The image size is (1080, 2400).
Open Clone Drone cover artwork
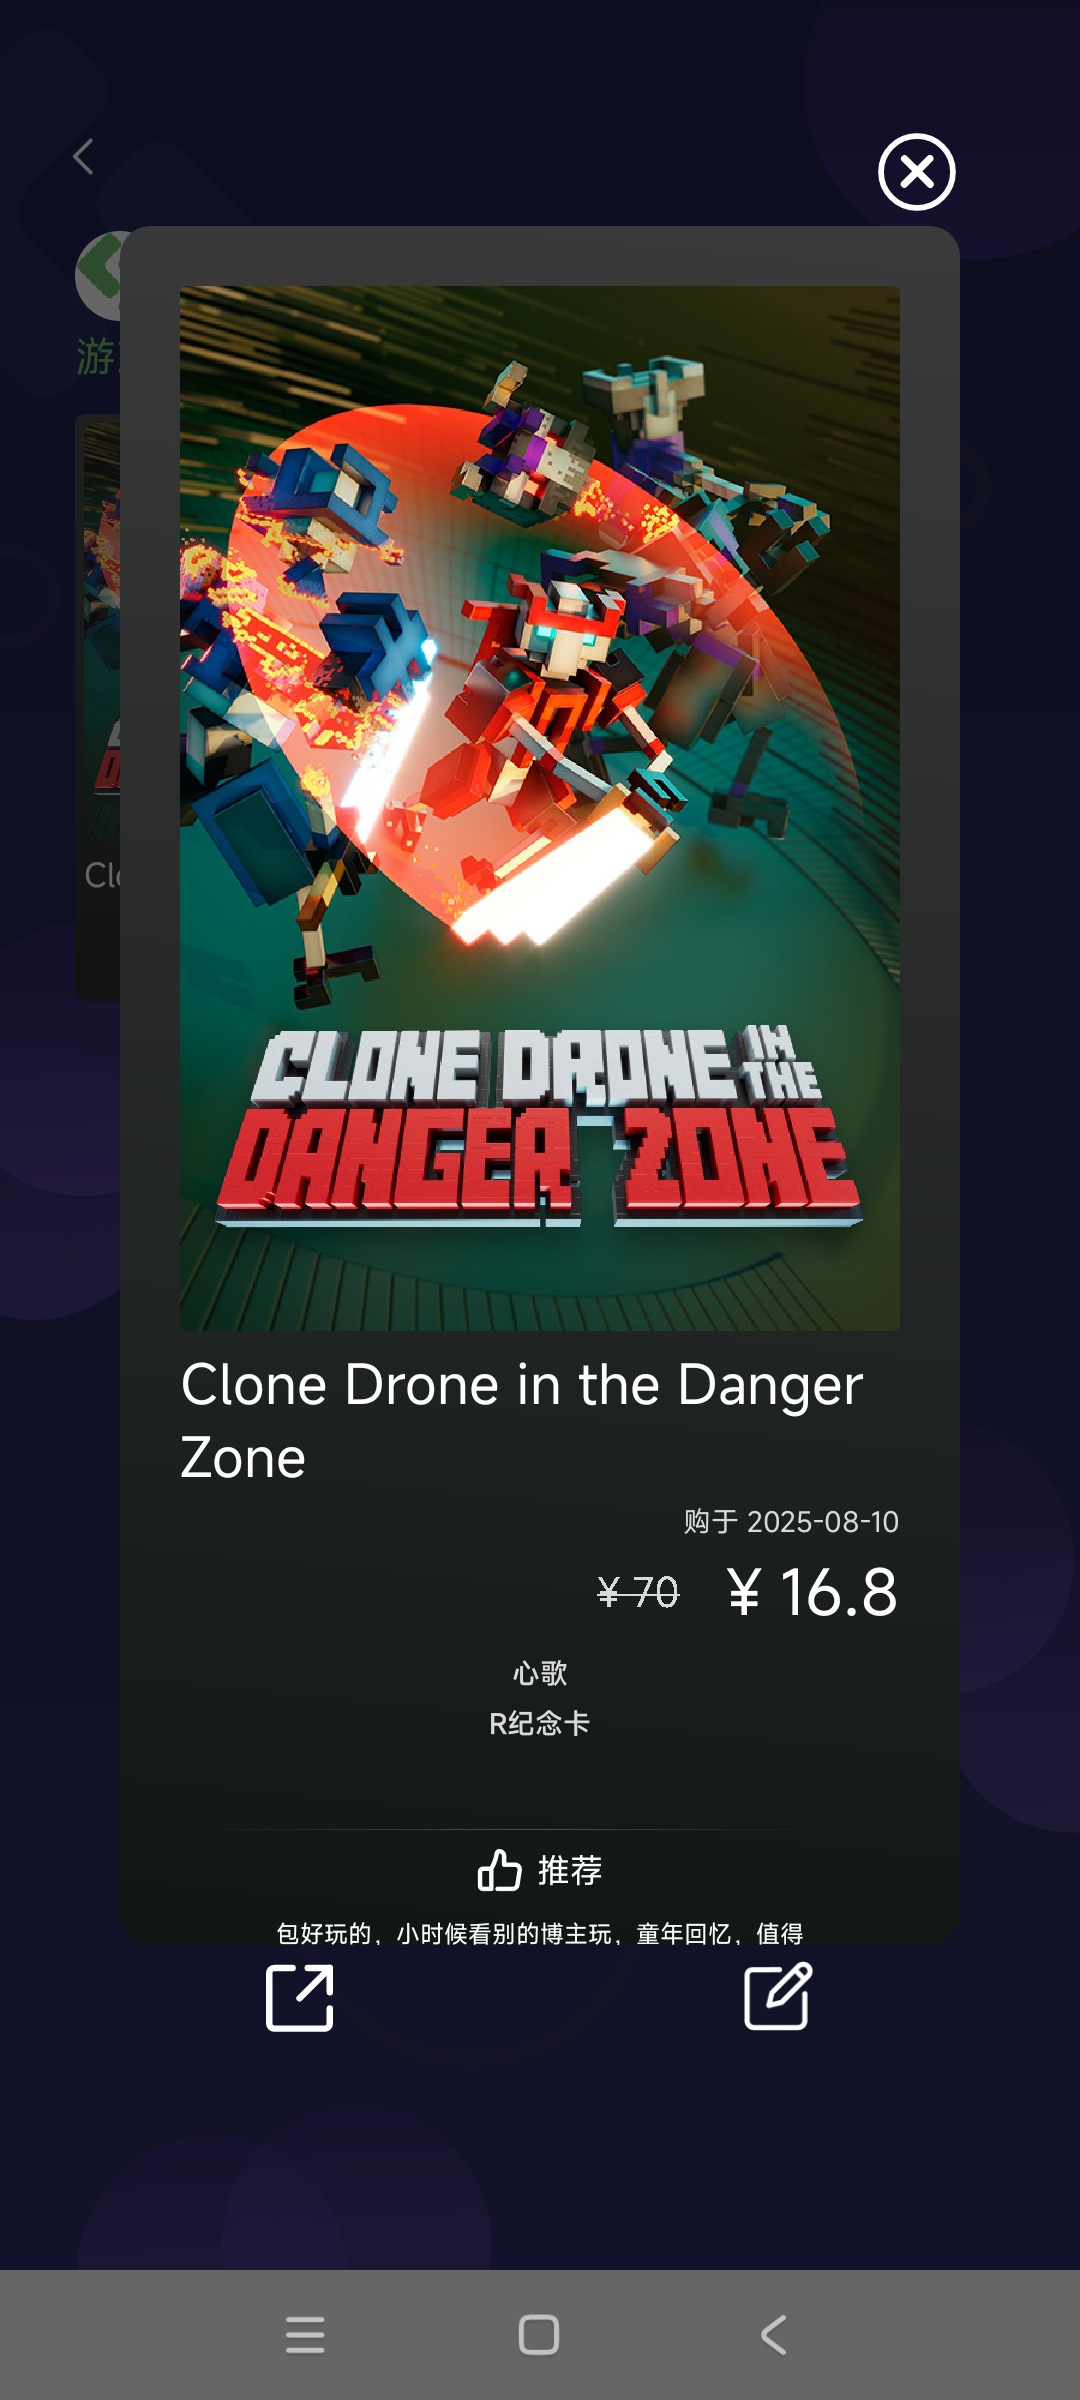[x=540, y=808]
